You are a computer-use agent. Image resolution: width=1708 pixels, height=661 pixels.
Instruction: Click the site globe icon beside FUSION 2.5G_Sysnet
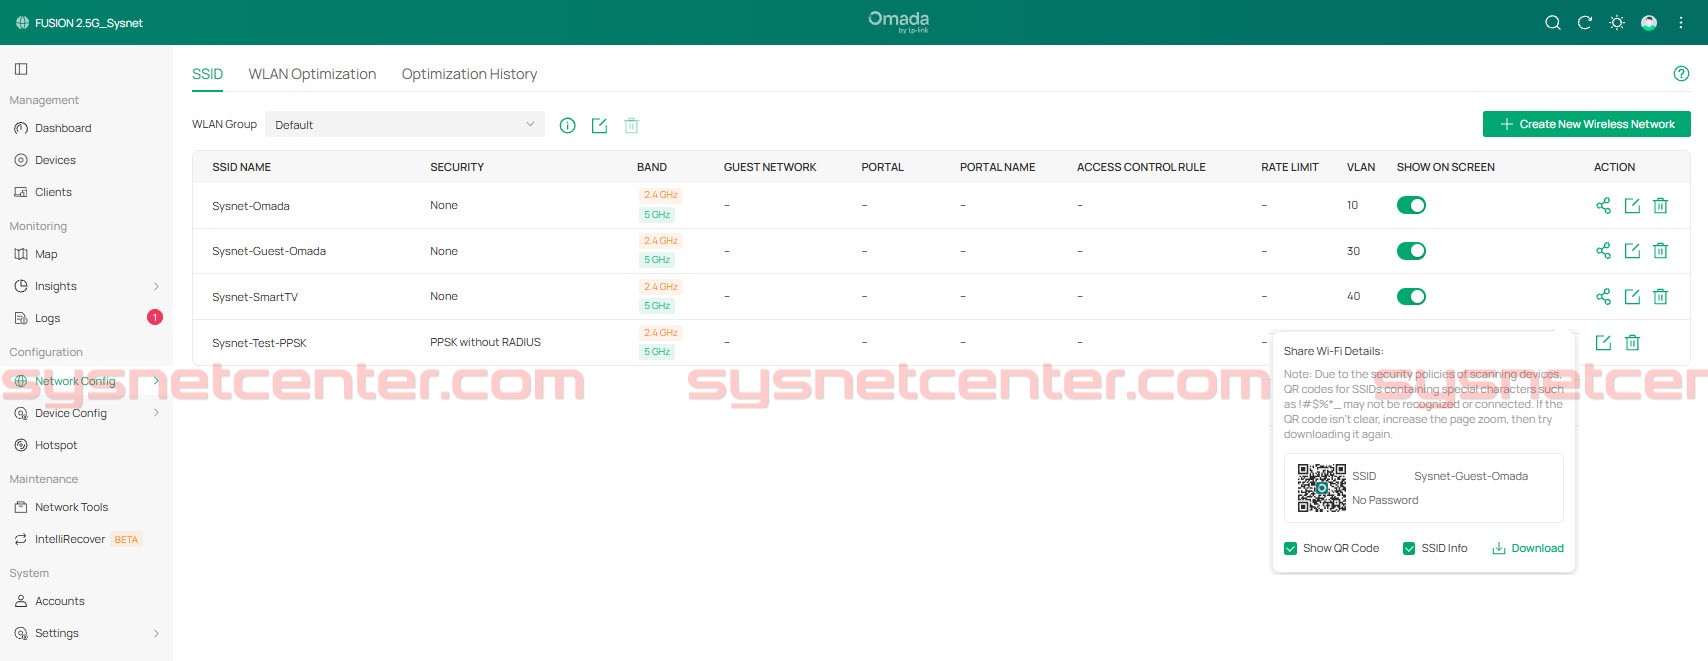(22, 23)
